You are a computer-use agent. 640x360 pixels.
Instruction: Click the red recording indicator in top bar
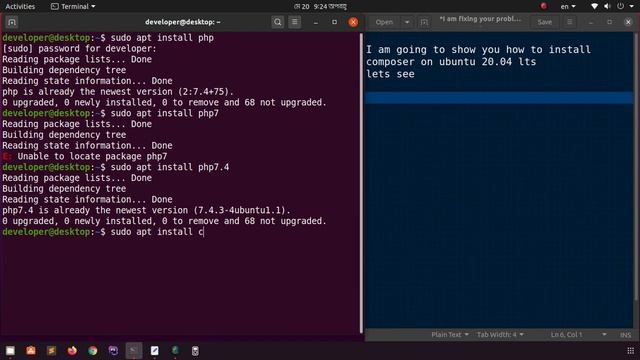544,6
